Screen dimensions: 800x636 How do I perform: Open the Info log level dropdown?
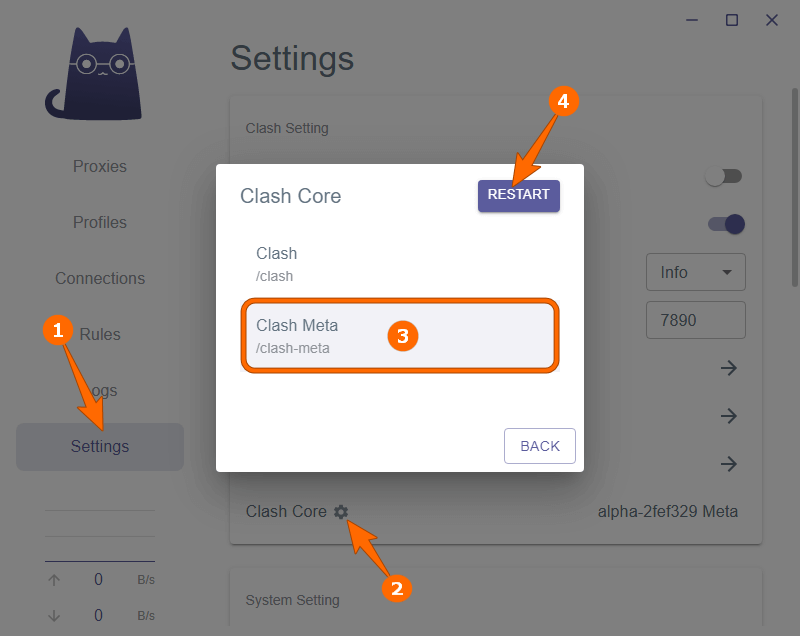click(x=695, y=272)
